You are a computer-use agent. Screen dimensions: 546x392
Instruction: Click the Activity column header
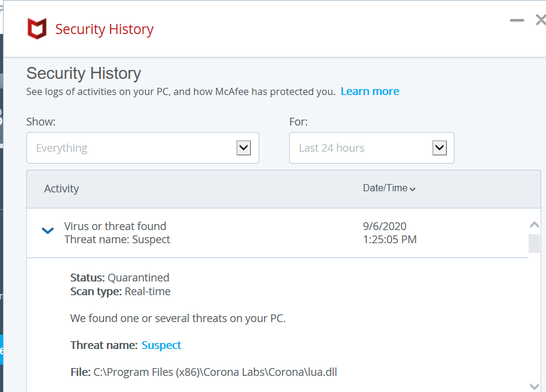61,189
